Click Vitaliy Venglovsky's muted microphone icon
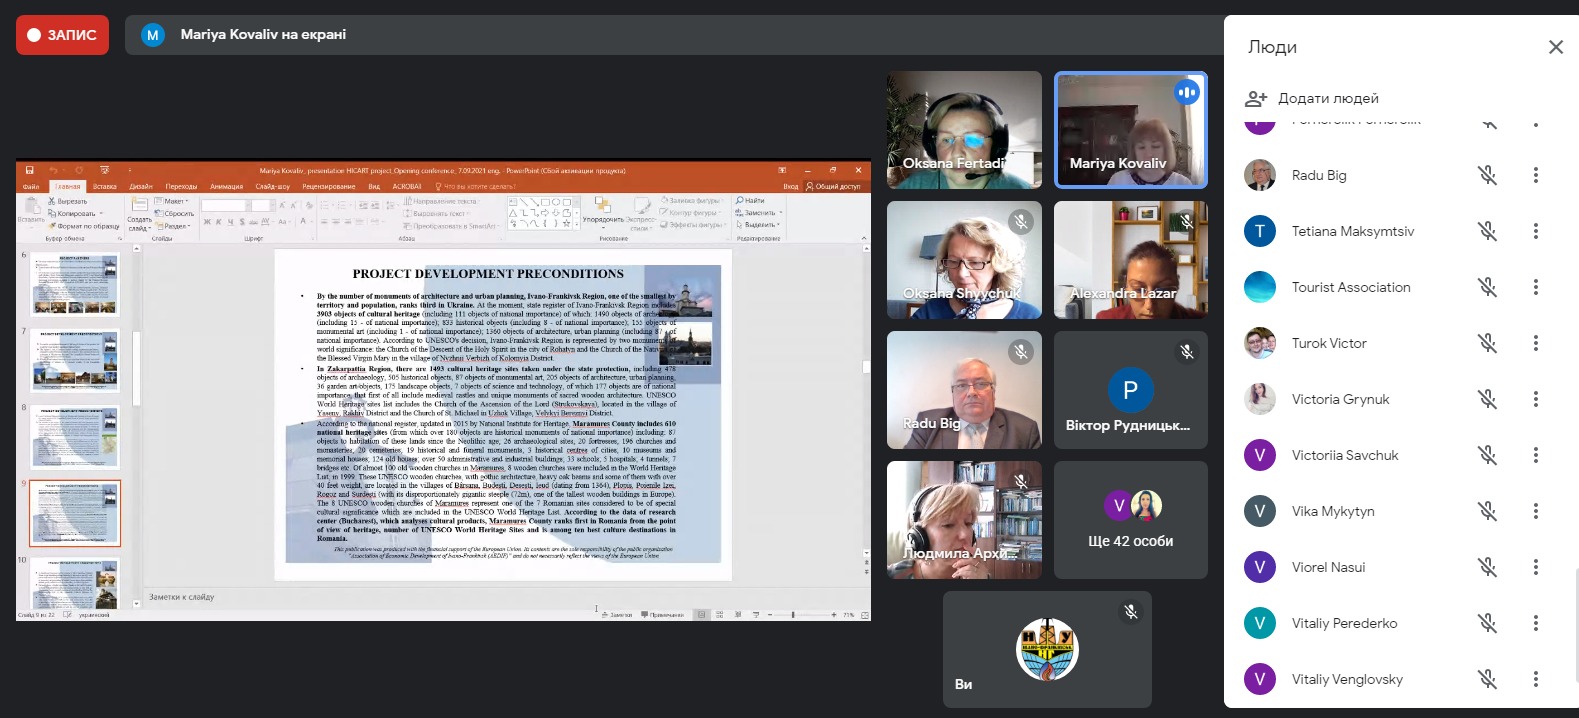 [x=1488, y=679]
